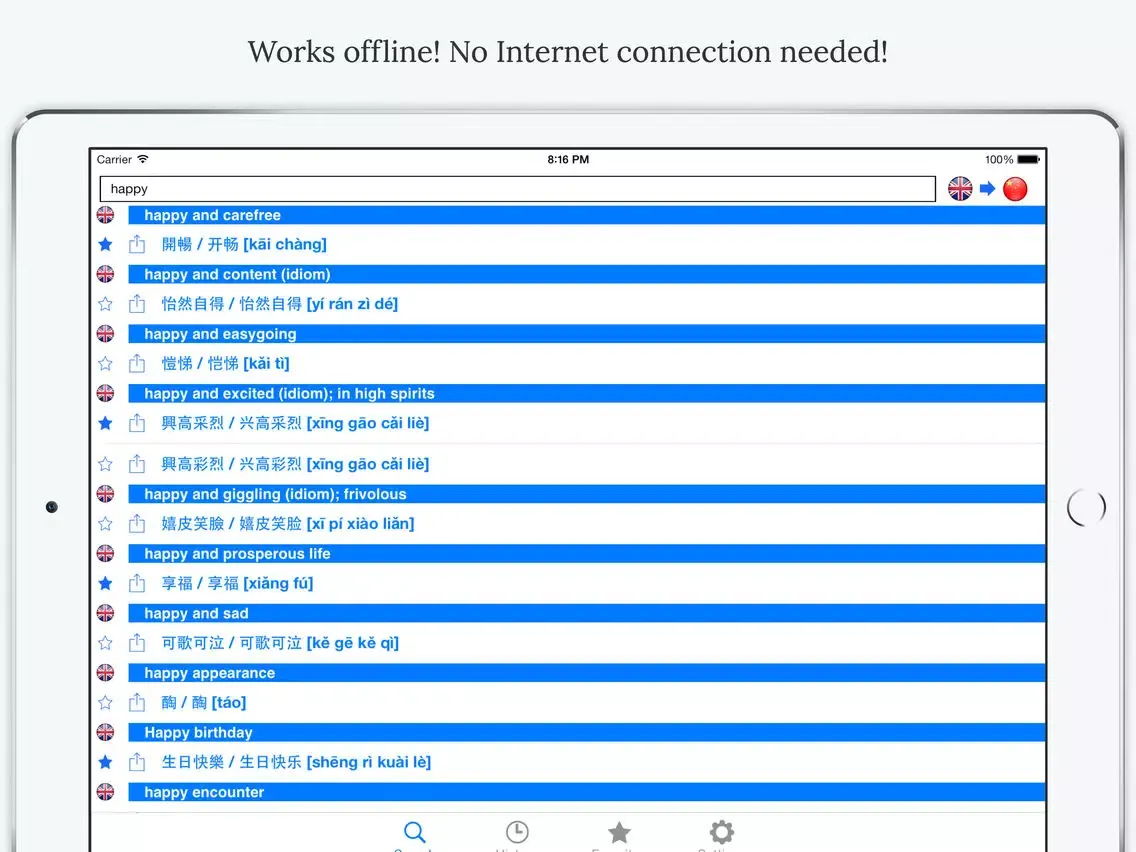Share the 嬉皮笑臉 entry
The image size is (1136, 852).
click(137, 523)
